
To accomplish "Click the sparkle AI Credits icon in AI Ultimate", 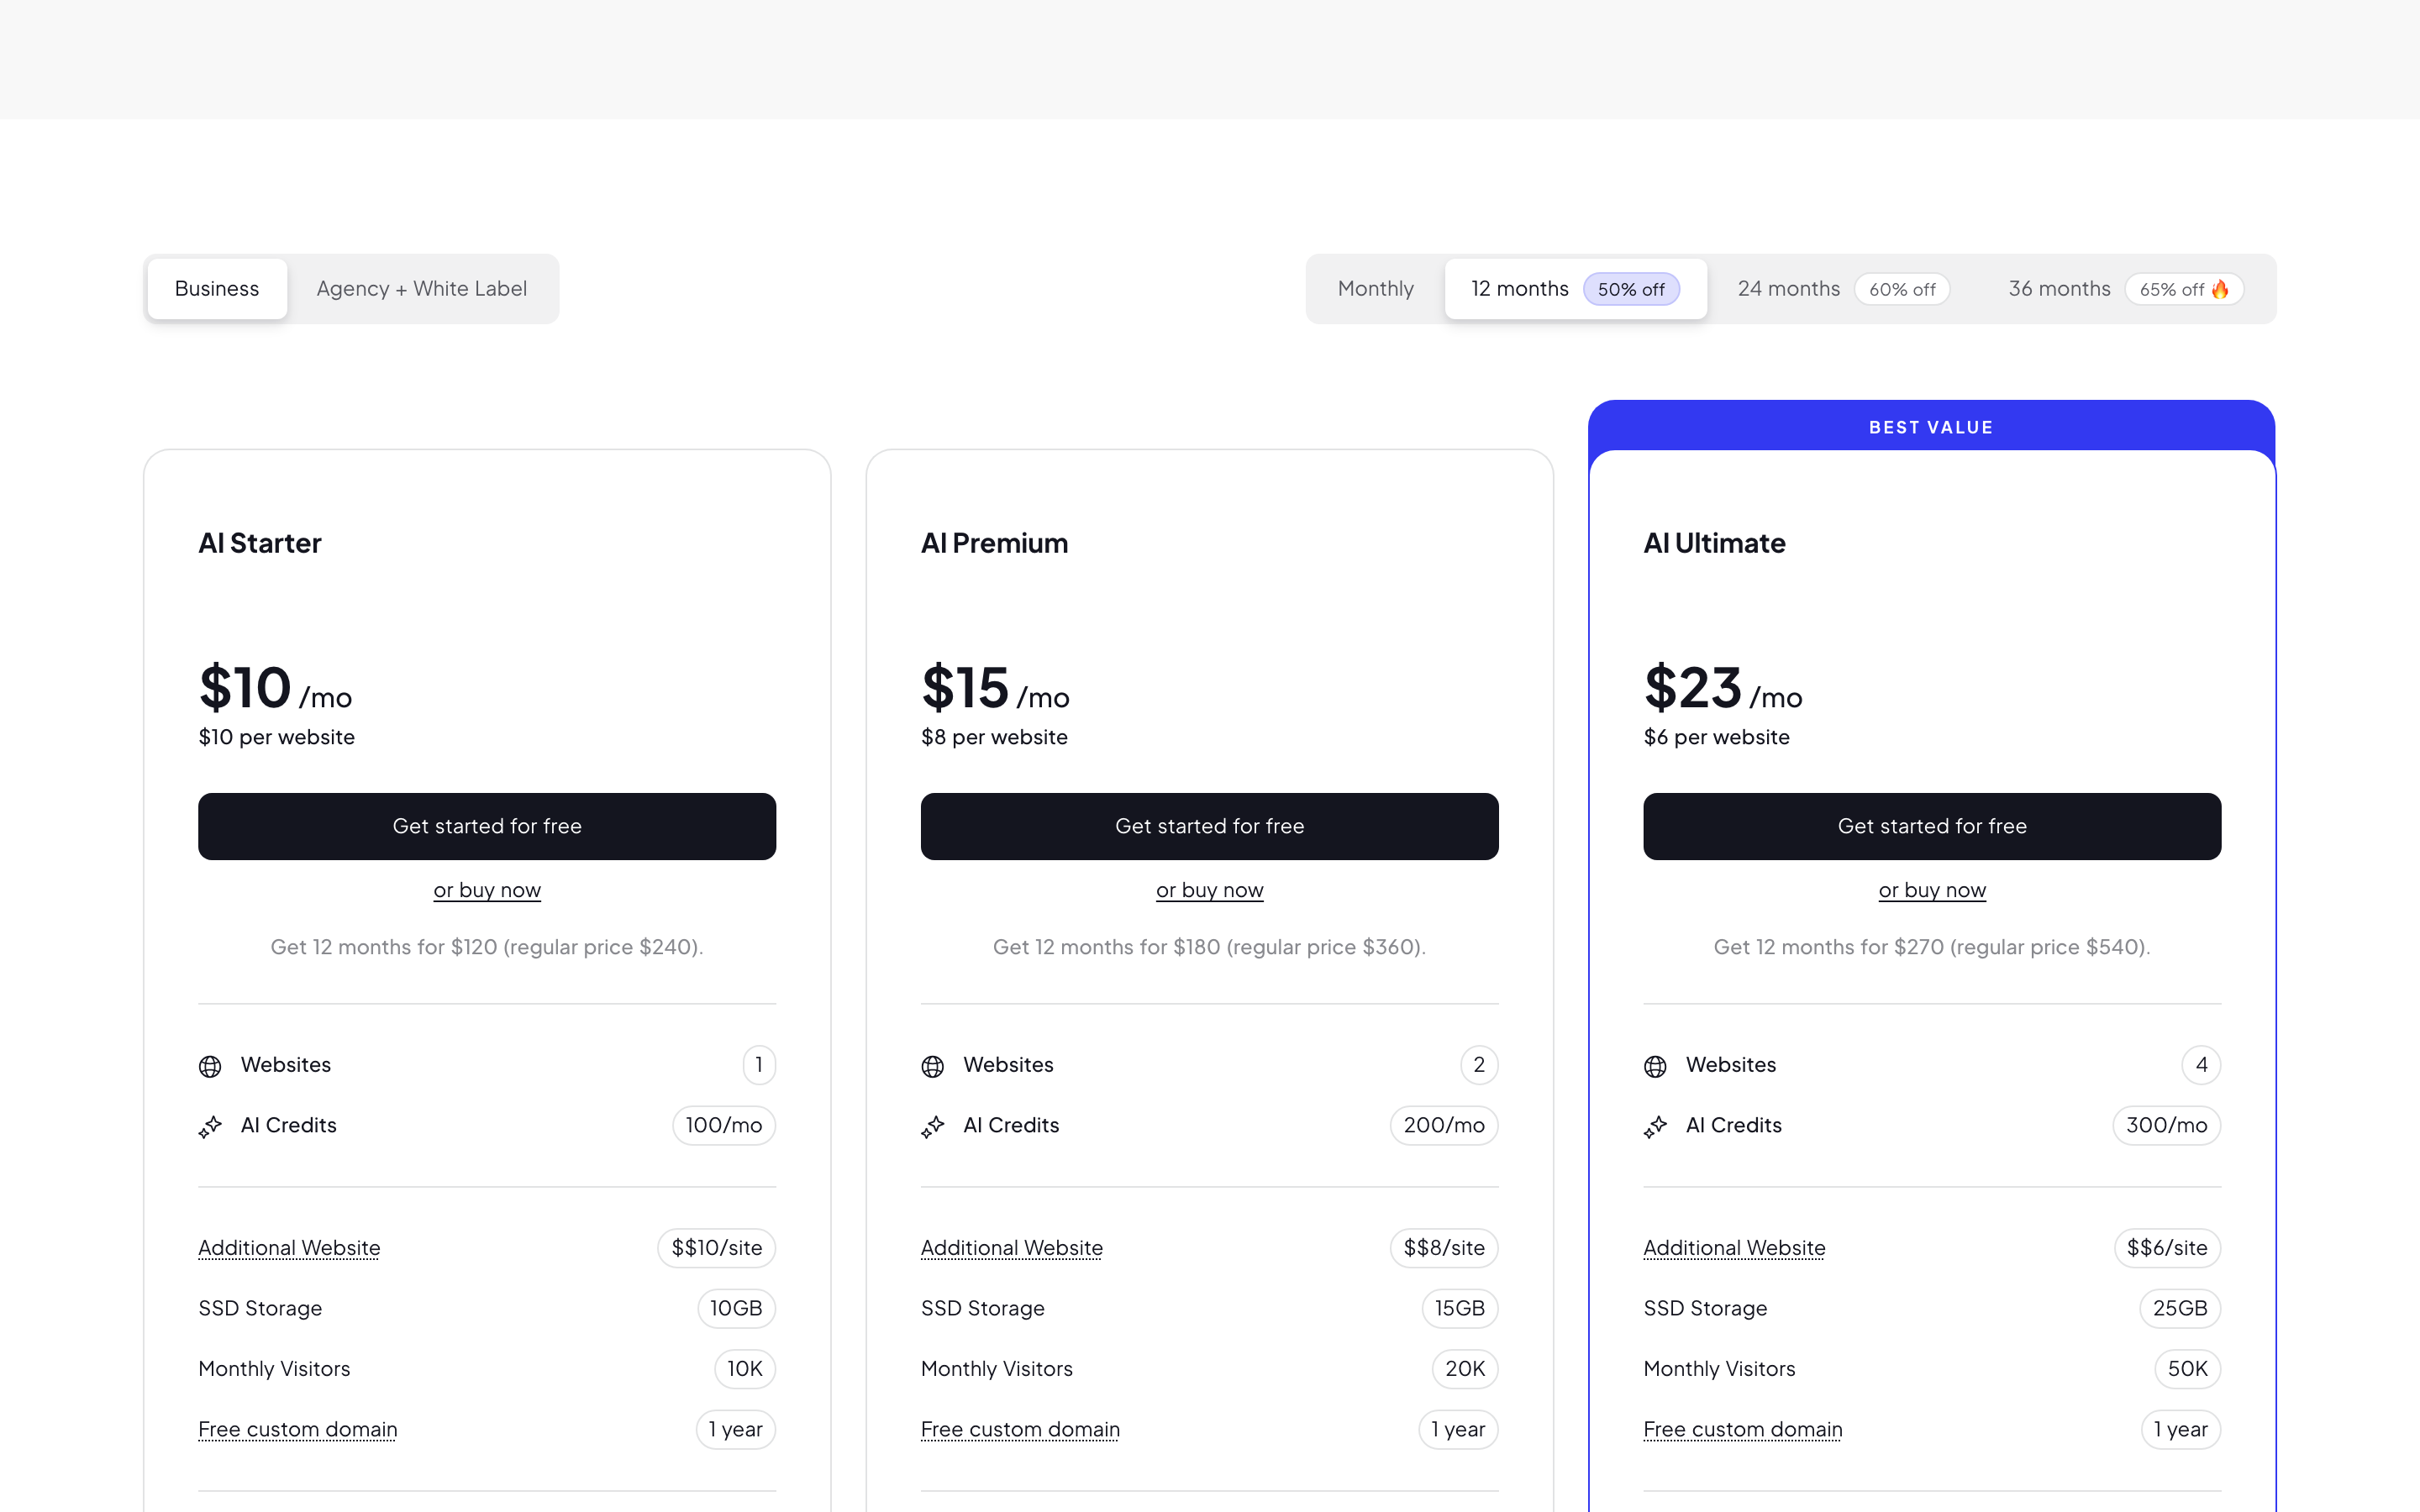I will (1655, 1127).
